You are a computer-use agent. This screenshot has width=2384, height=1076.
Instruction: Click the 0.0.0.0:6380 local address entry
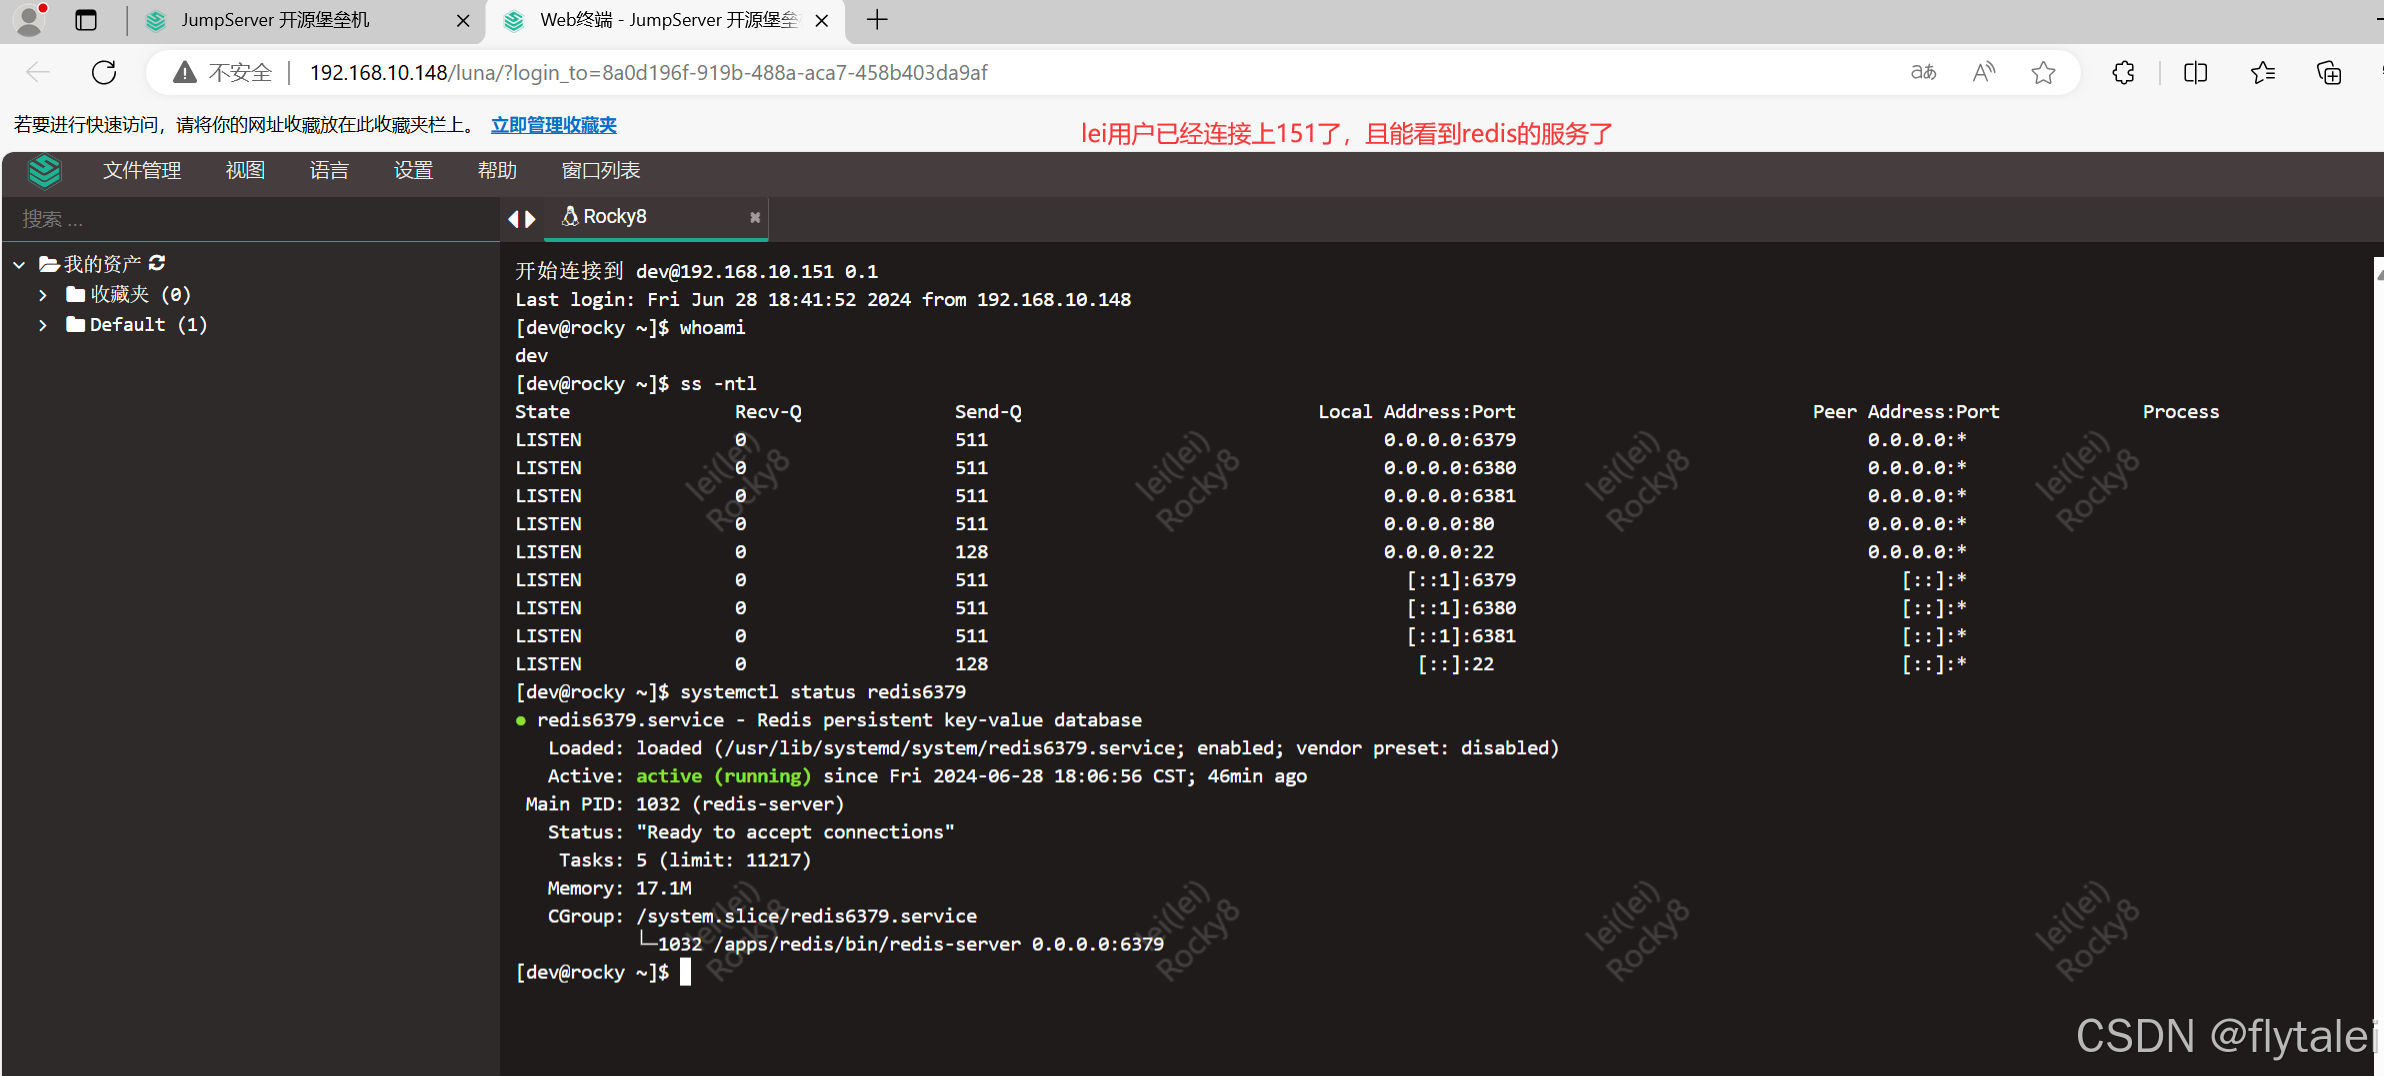1450,468
